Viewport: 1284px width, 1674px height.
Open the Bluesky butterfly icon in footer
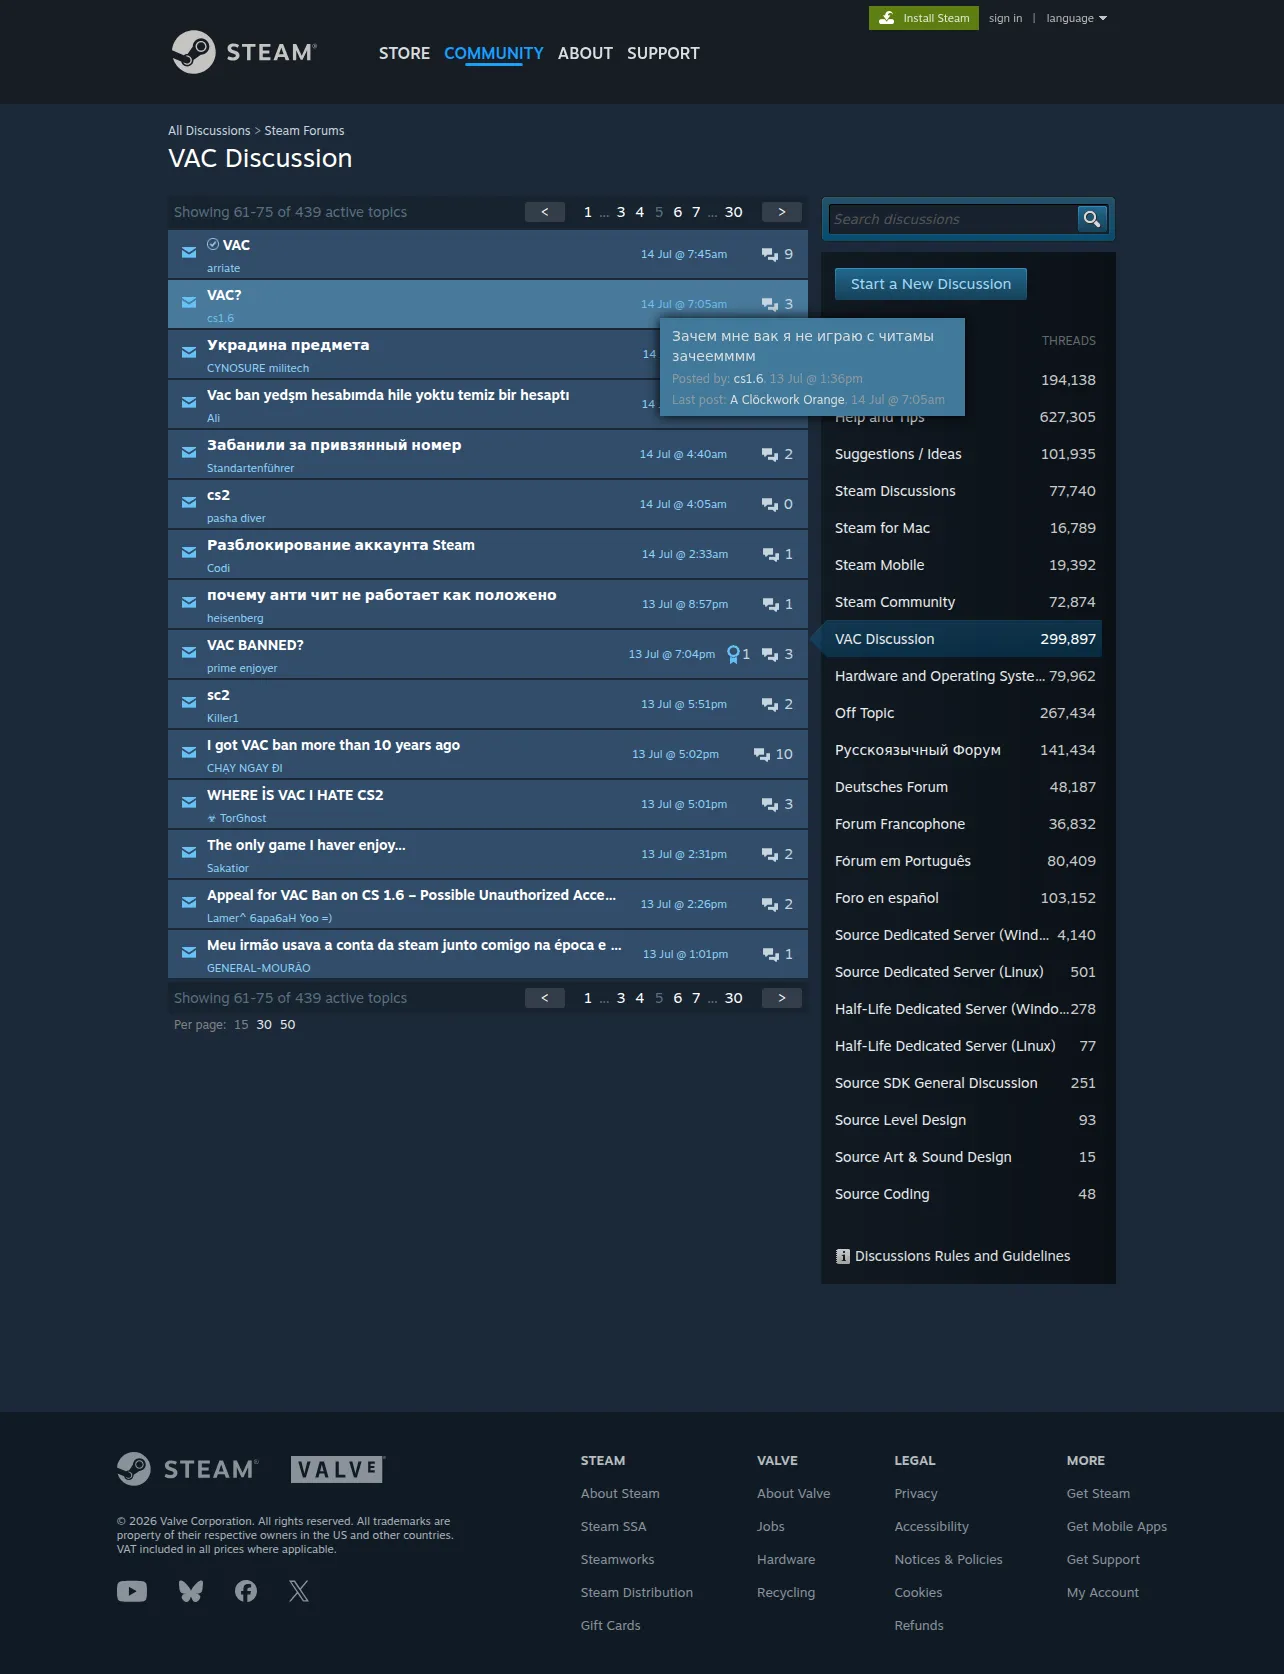click(191, 1591)
